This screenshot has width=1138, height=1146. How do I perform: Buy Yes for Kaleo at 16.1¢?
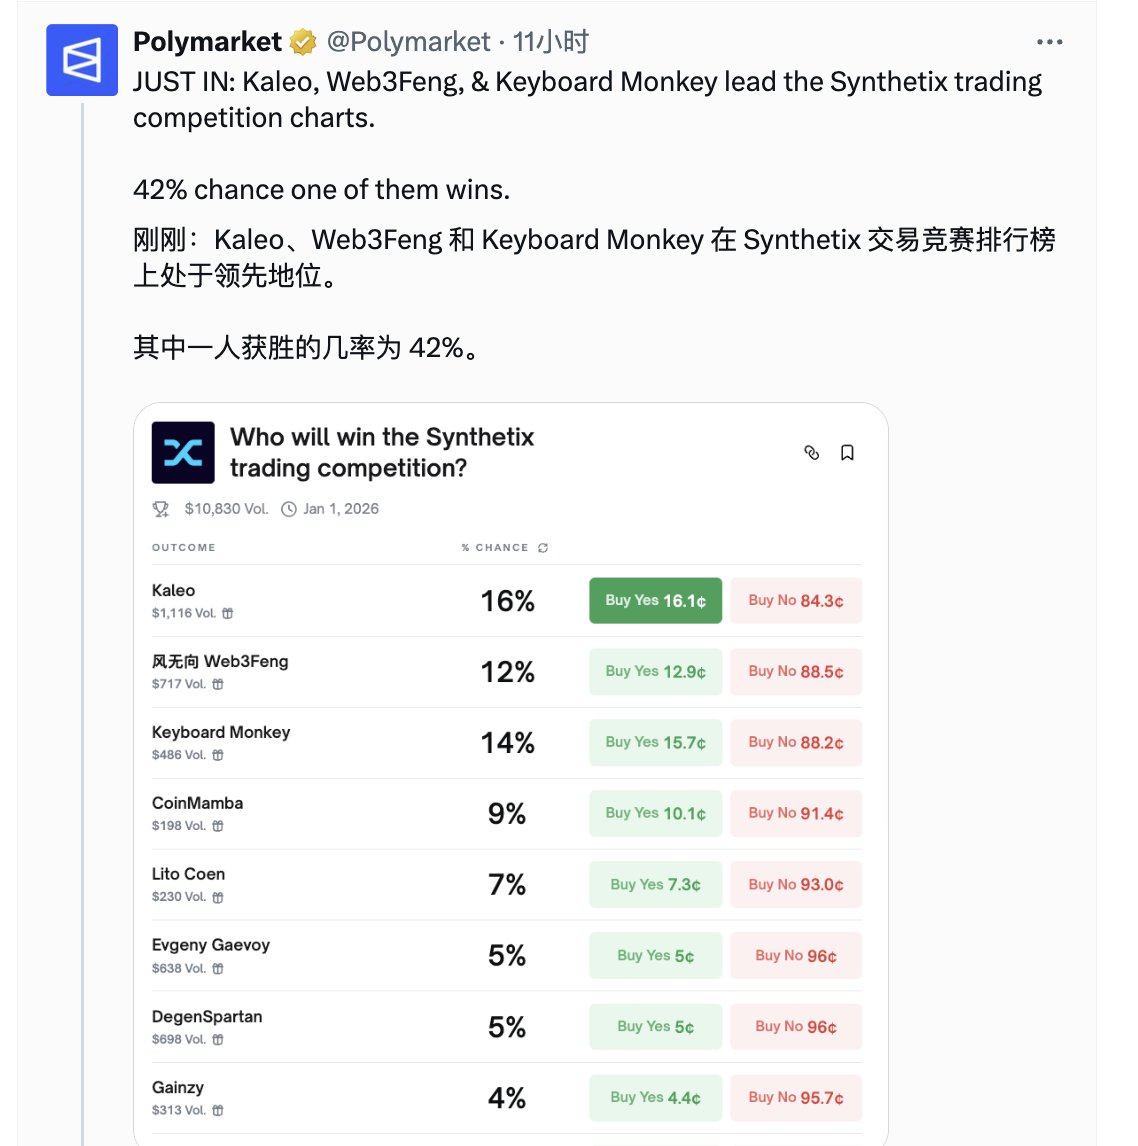[655, 601]
